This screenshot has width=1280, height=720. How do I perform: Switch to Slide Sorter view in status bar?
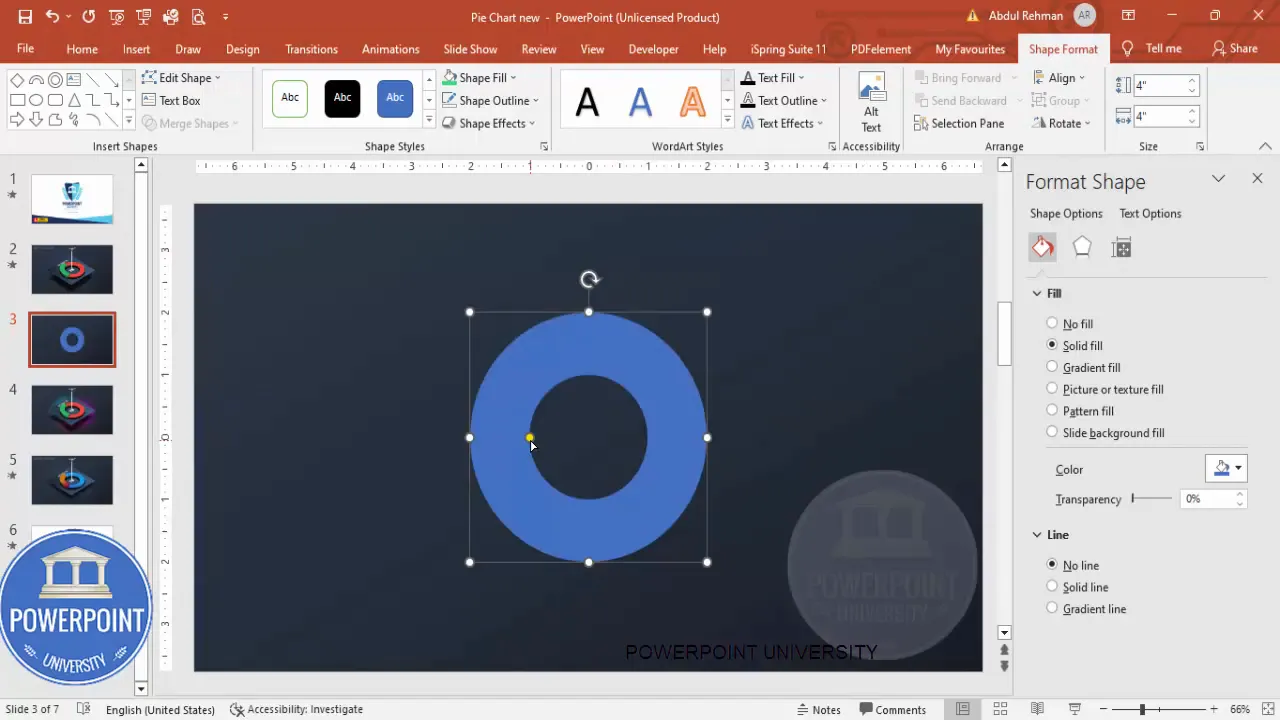pyautogui.click(x=999, y=709)
